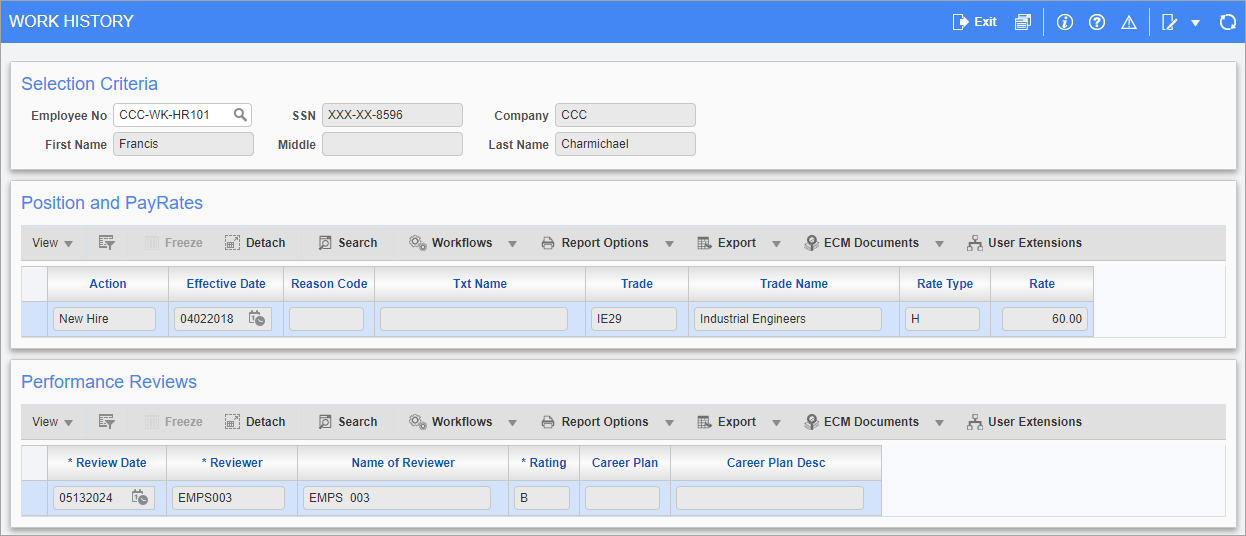Open User Extensions in PayRates toolbar
This screenshot has height=536, width=1246.
point(1024,243)
